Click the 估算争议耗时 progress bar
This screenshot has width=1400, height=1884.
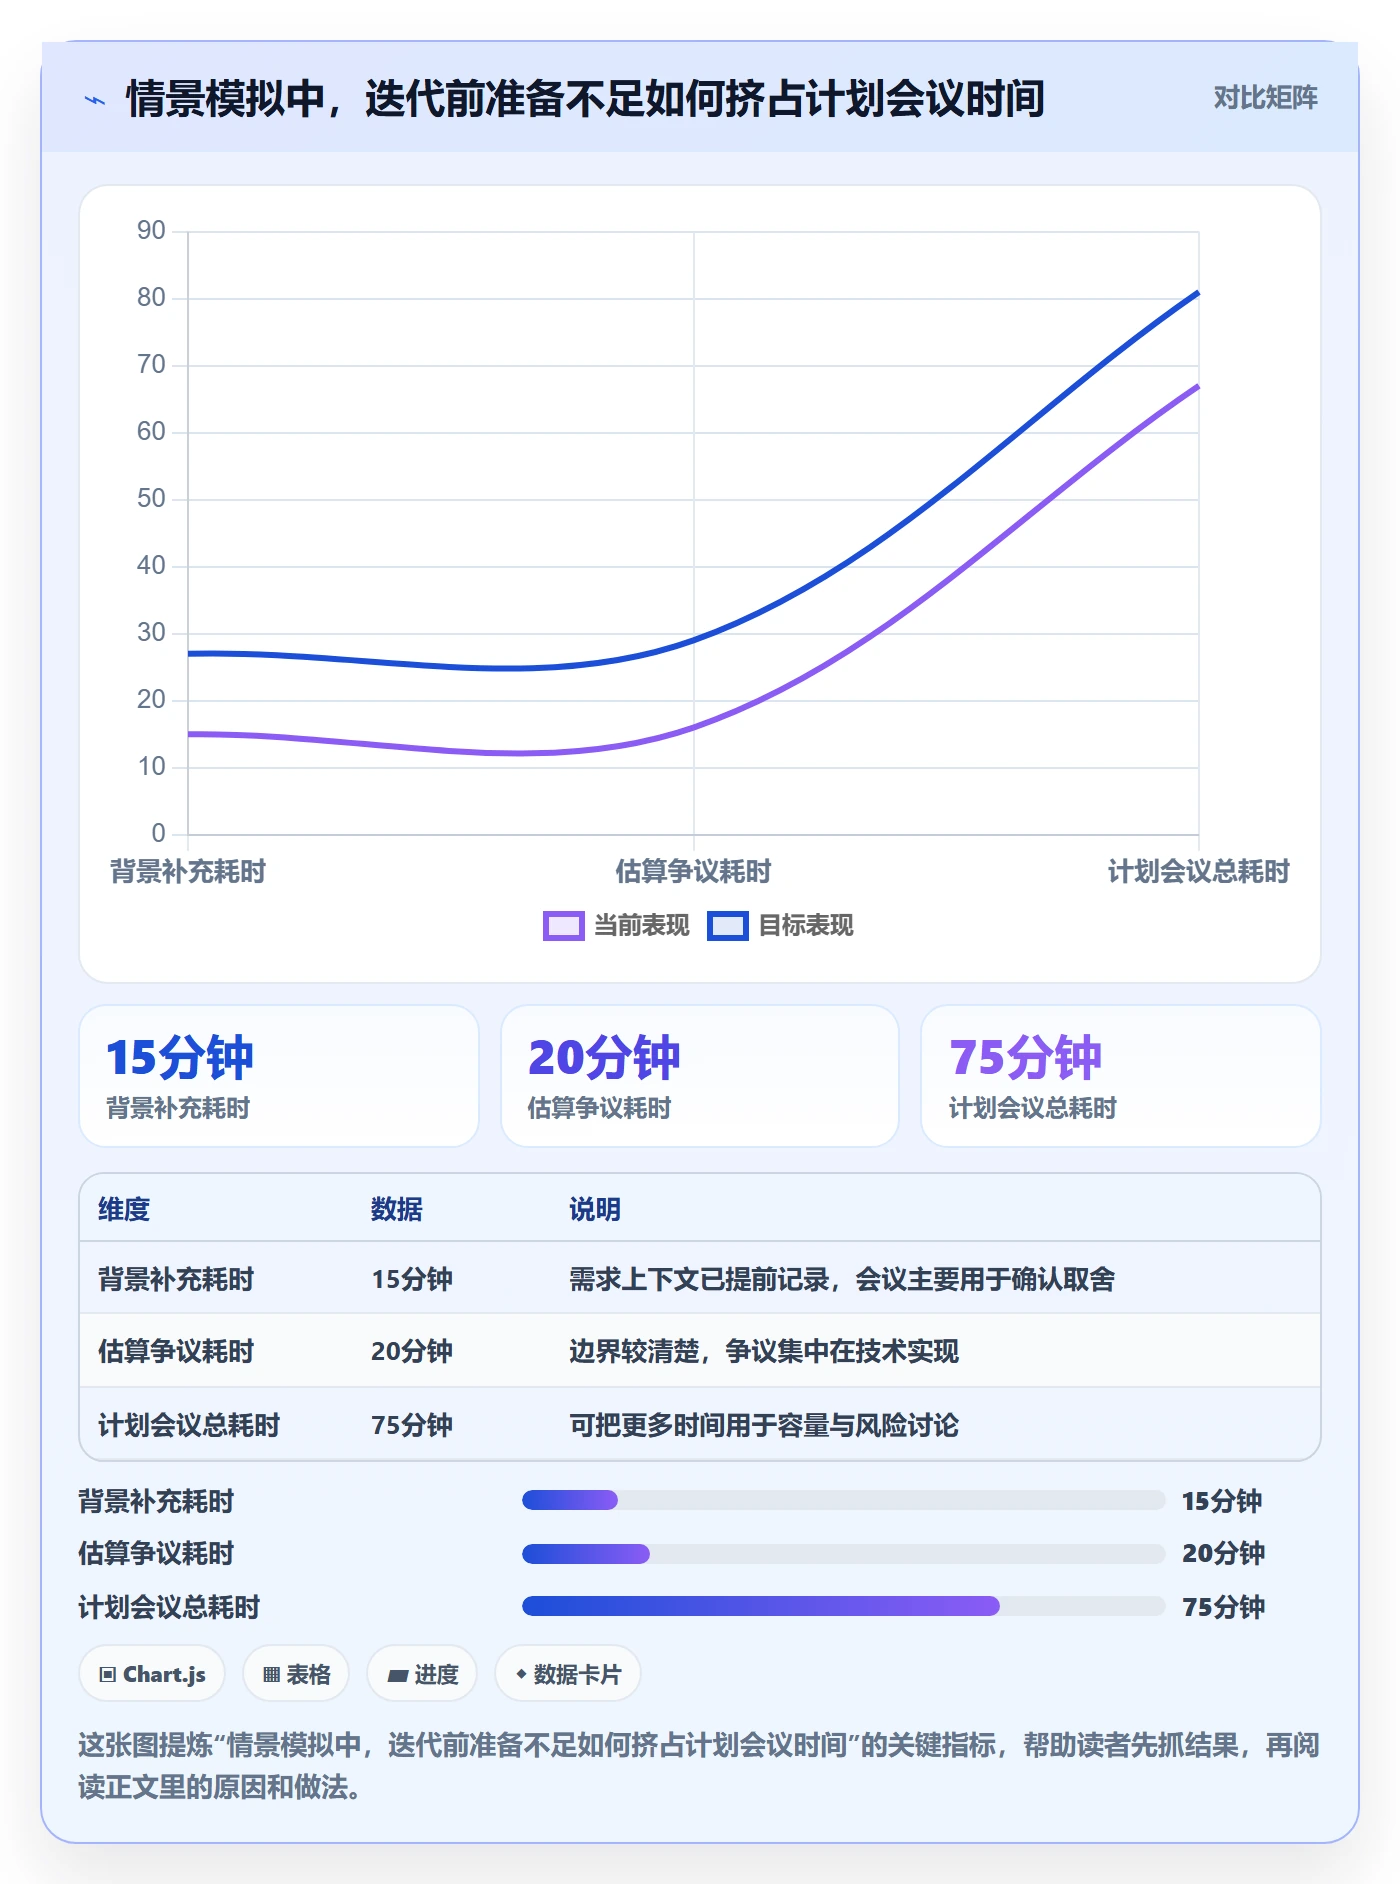click(843, 1554)
